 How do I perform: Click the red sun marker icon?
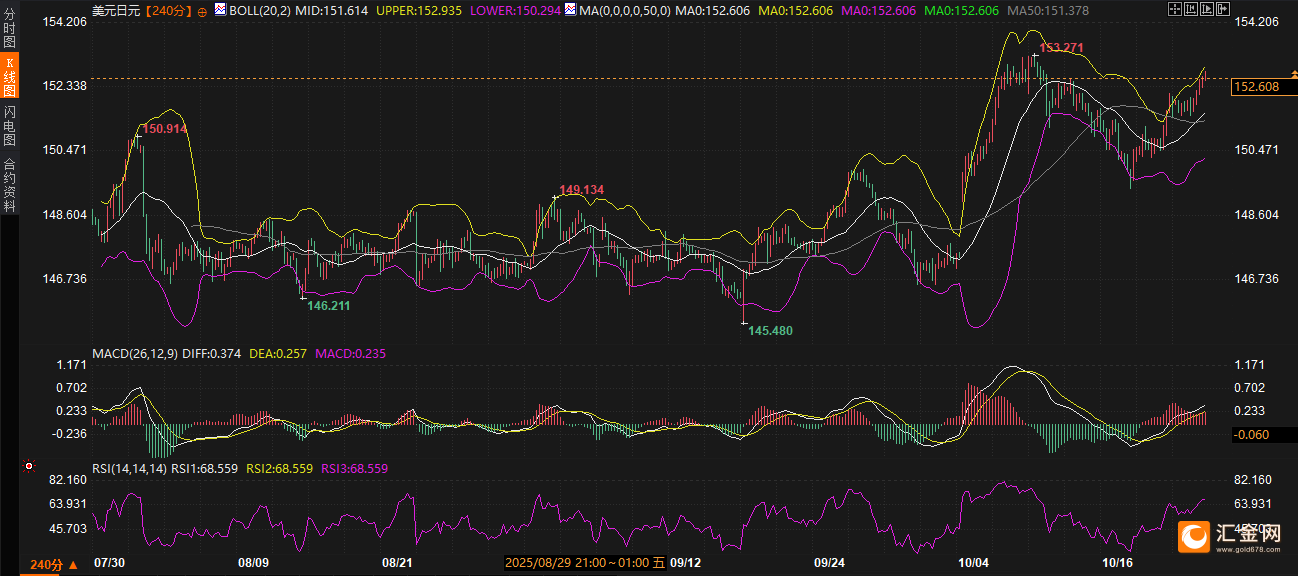29,467
